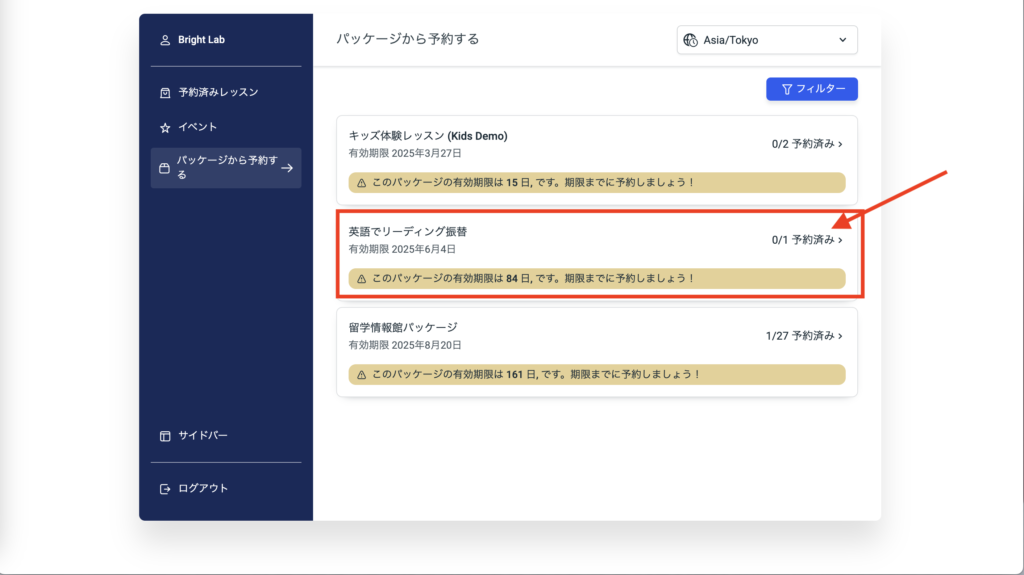This screenshot has height=575, width=1024.
Task: Go to 予約済みレッスン in the sidebar
Action: 218,92
